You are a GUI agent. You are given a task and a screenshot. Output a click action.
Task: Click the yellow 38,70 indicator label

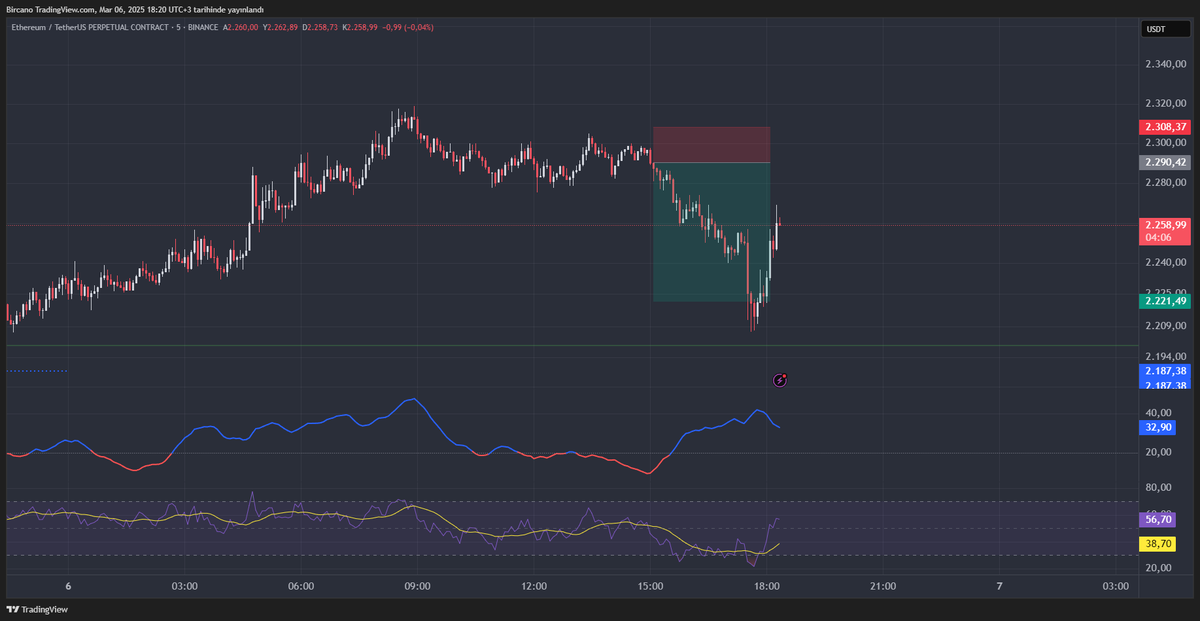coord(1157,543)
